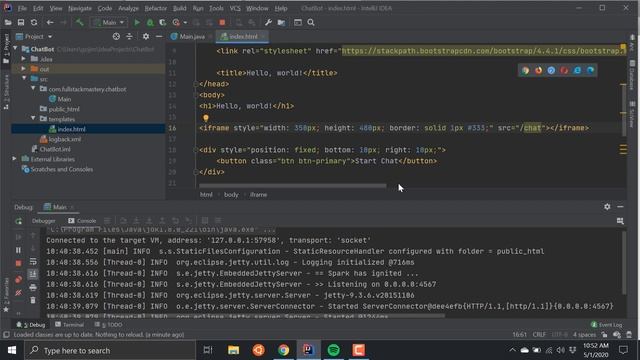640x360 pixels.
Task: Select index.html in project tree
Action: 71,129
